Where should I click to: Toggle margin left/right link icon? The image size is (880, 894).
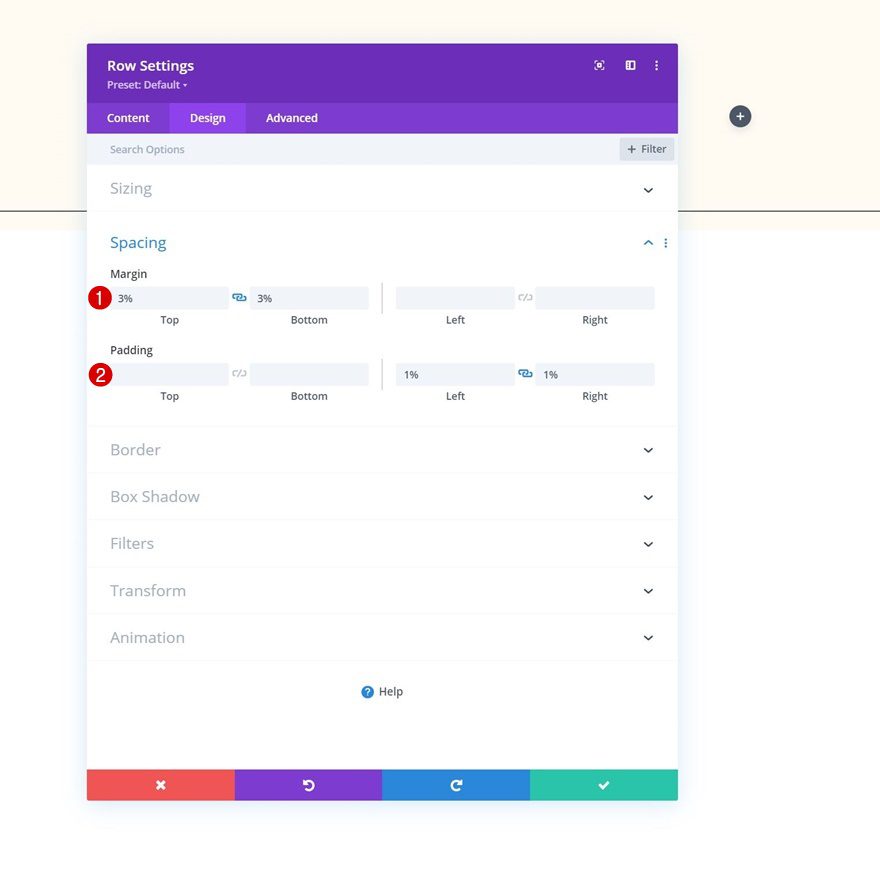[525, 298]
